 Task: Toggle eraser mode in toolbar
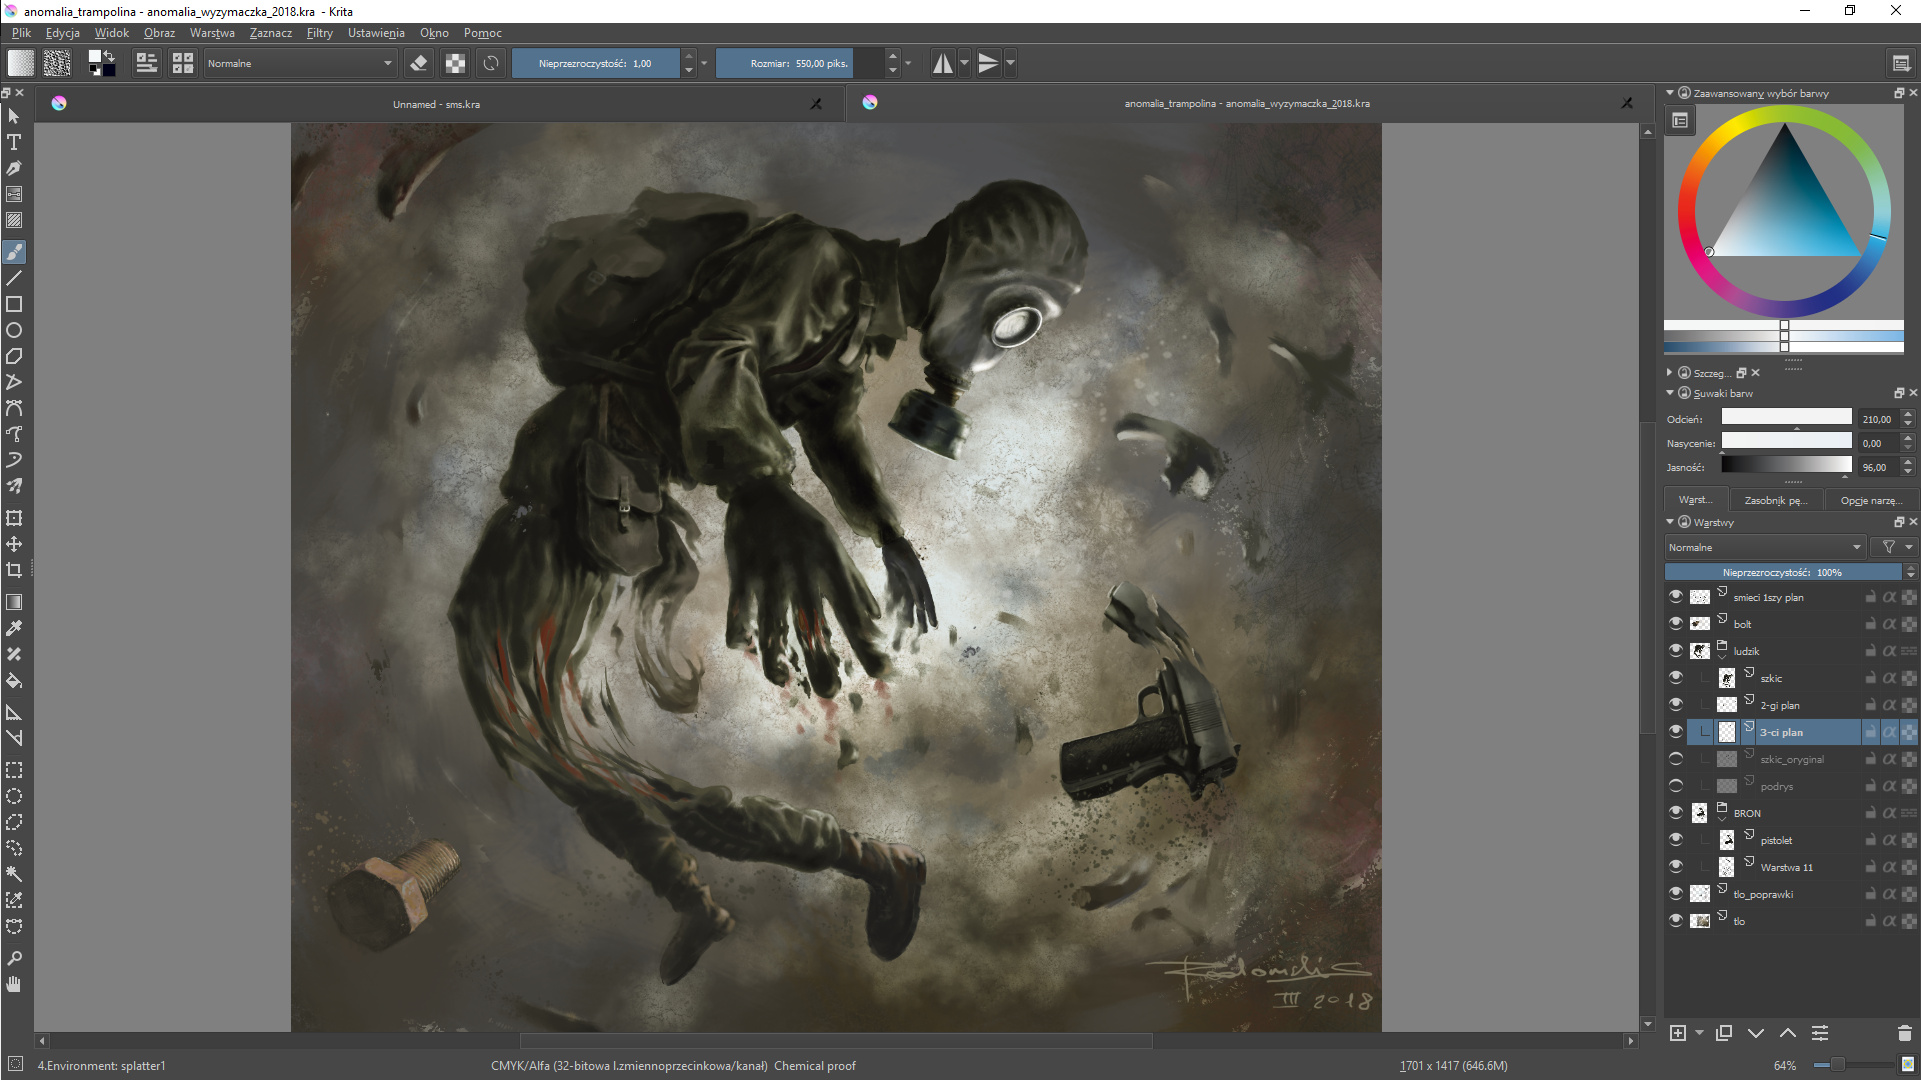(419, 63)
